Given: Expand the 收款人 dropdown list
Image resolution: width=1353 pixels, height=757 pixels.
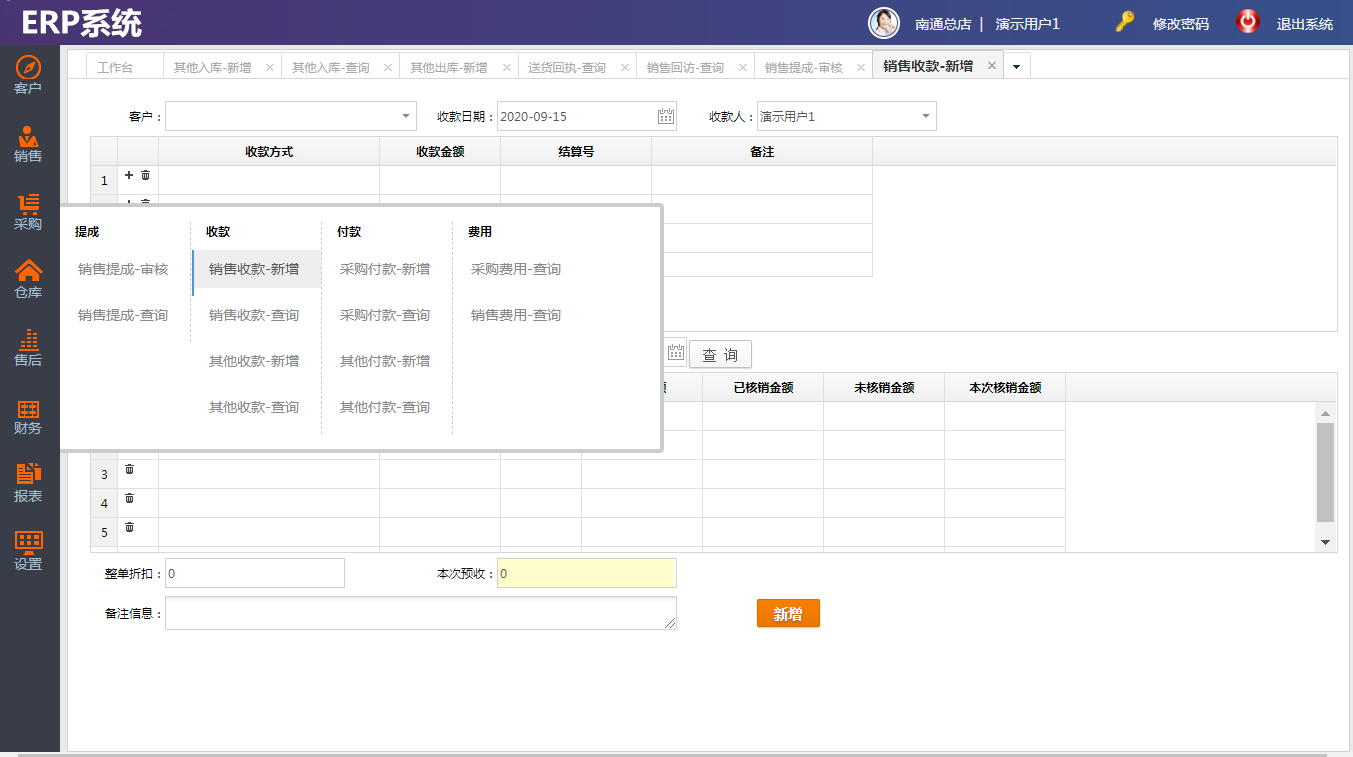Looking at the screenshot, I should 926,117.
